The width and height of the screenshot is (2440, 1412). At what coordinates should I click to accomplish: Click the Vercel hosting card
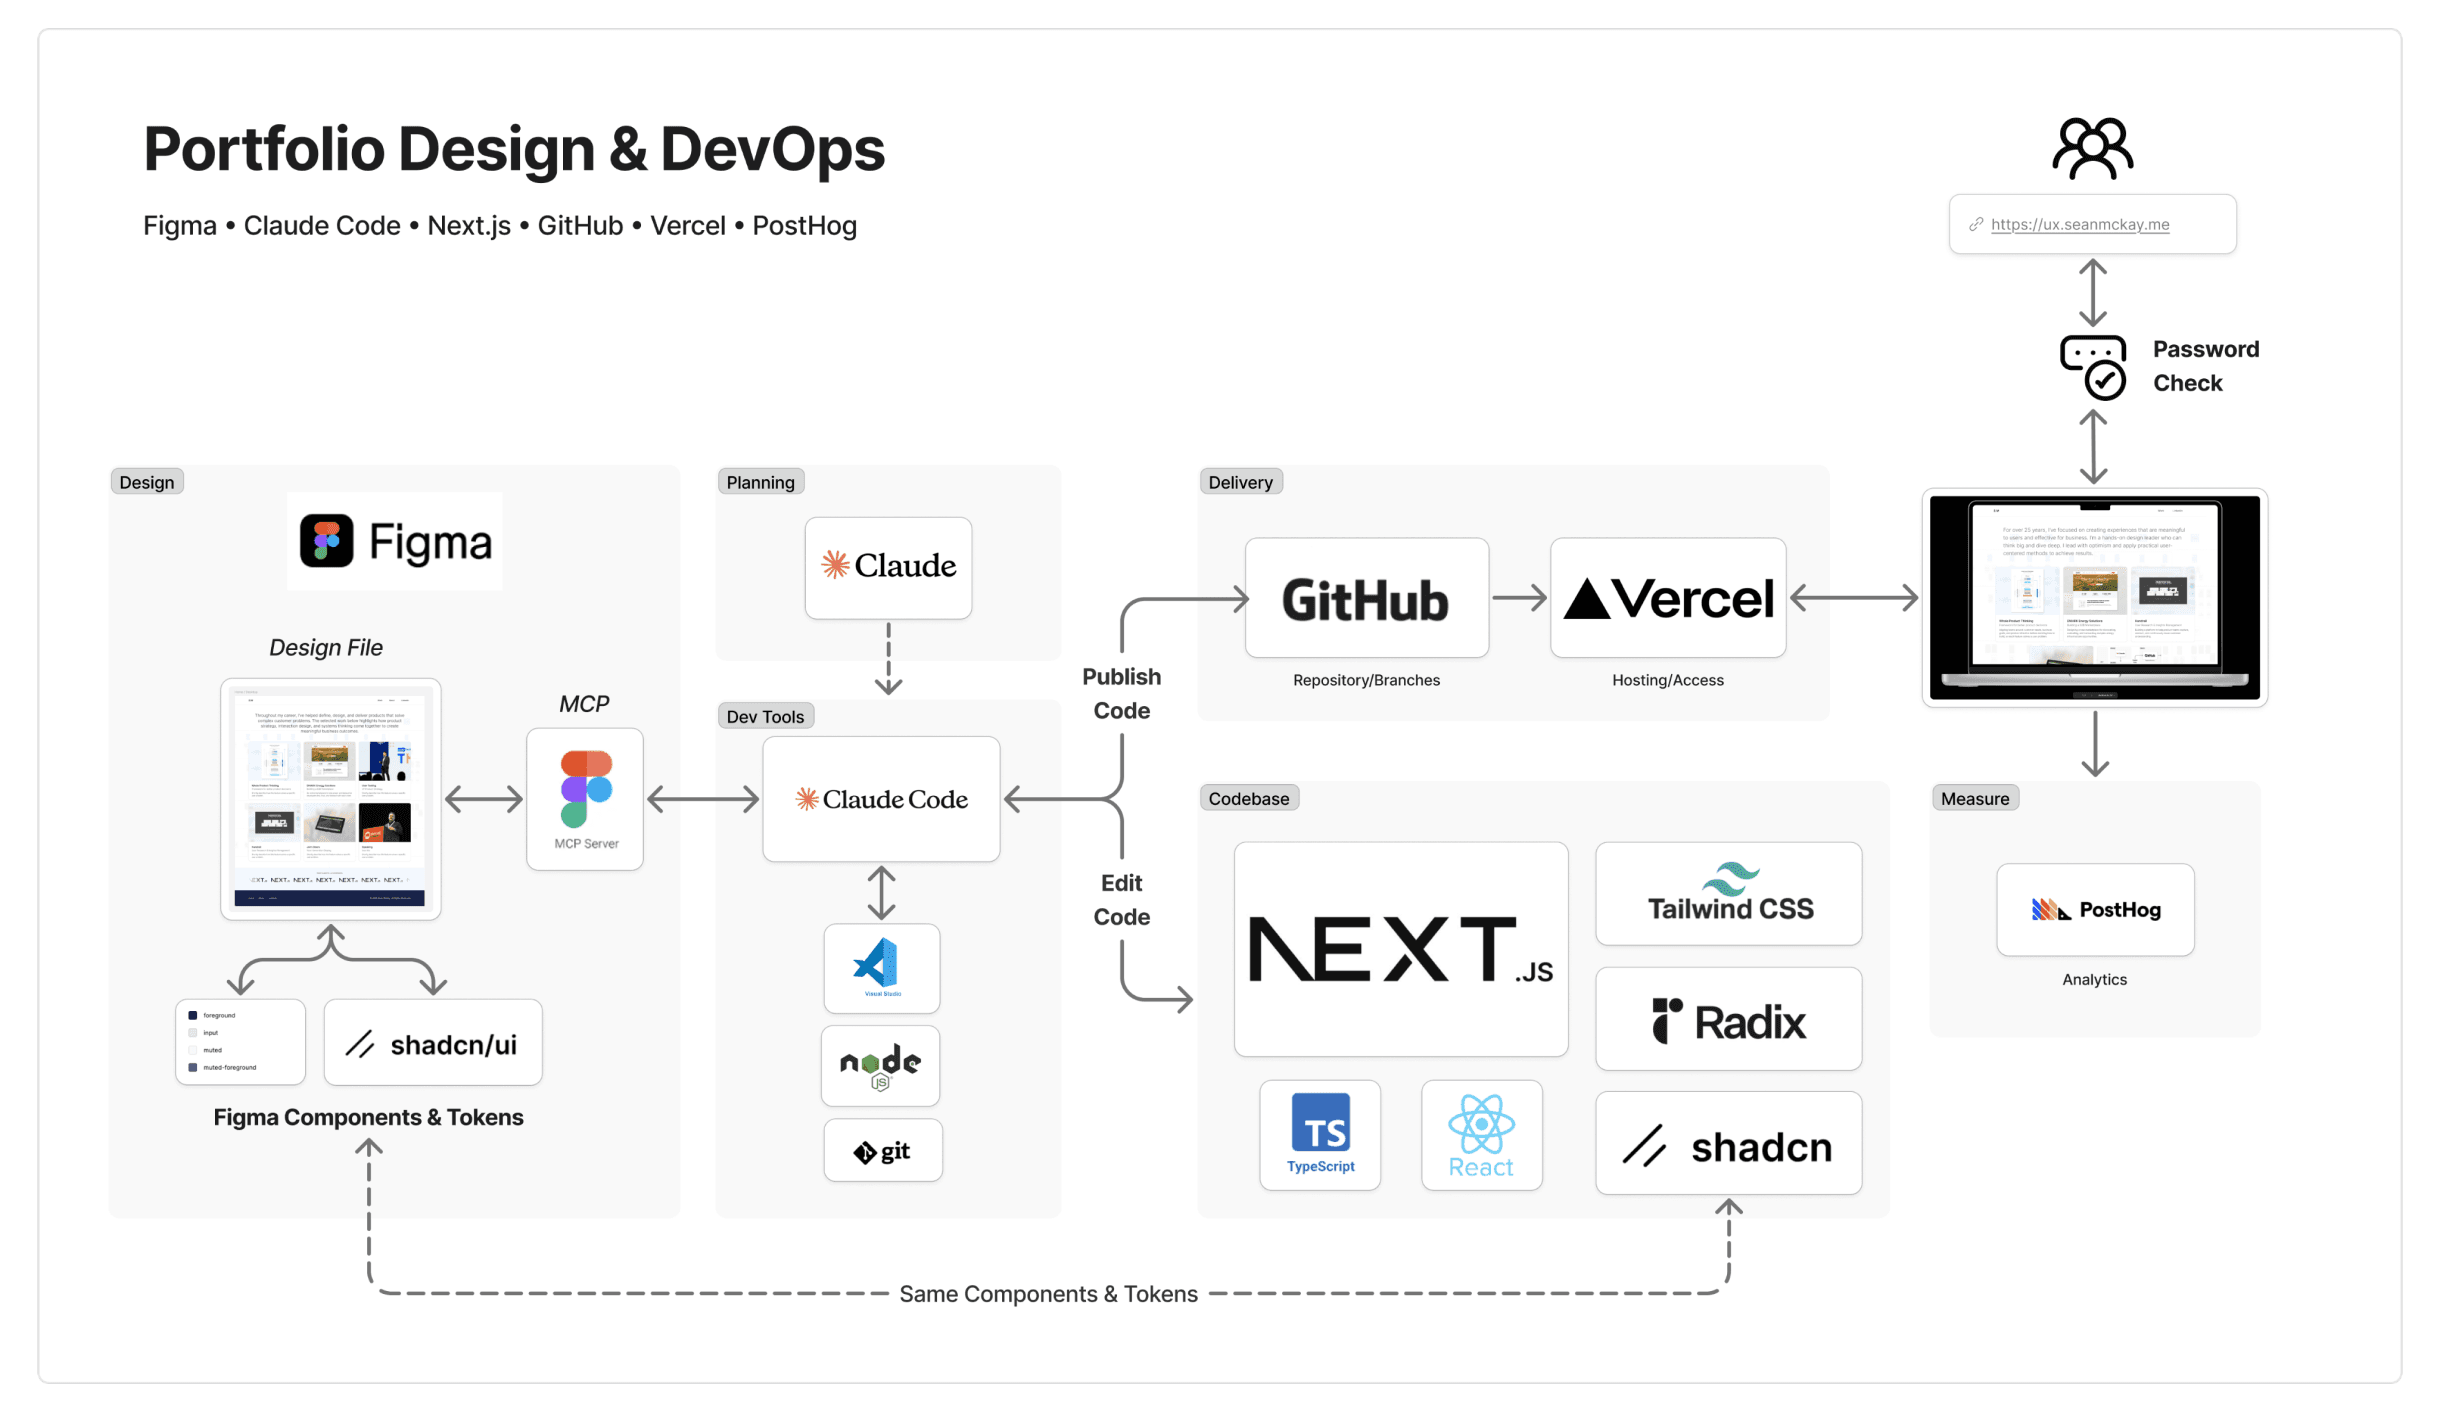point(1668,598)
